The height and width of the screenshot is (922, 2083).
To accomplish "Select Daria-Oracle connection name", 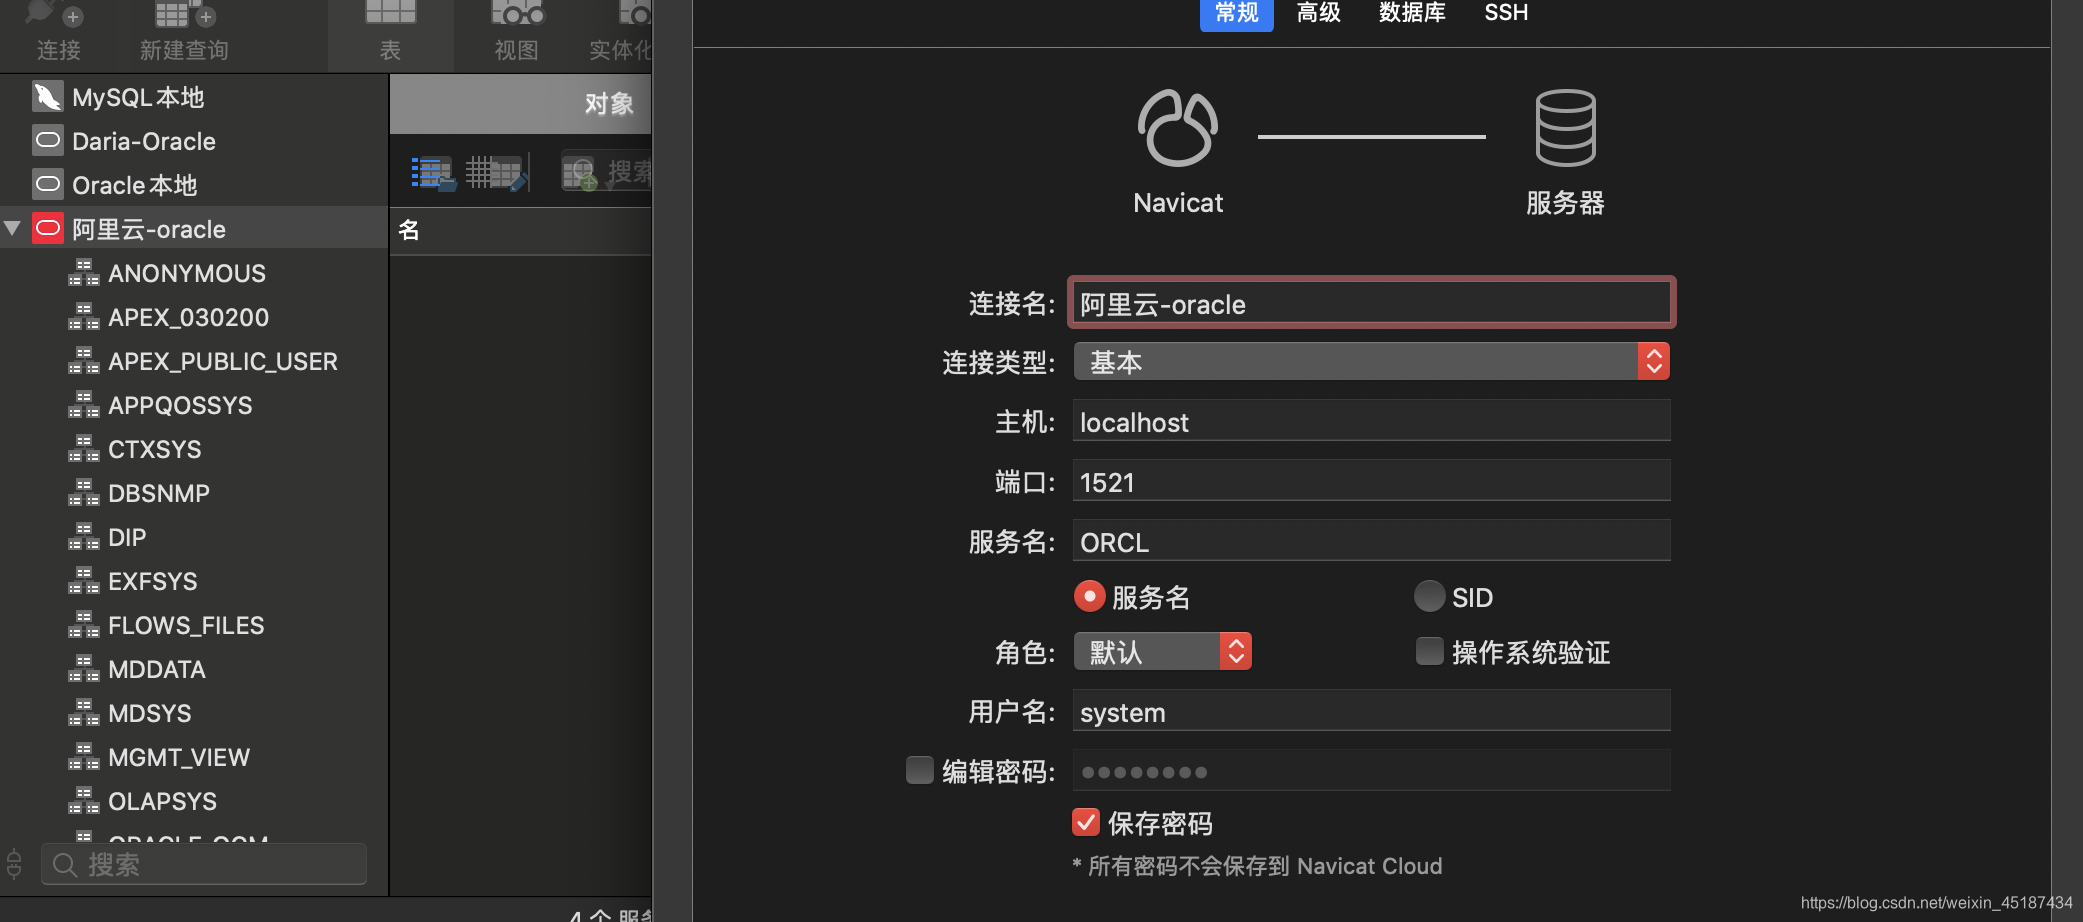I will click(x=144, y=142).
